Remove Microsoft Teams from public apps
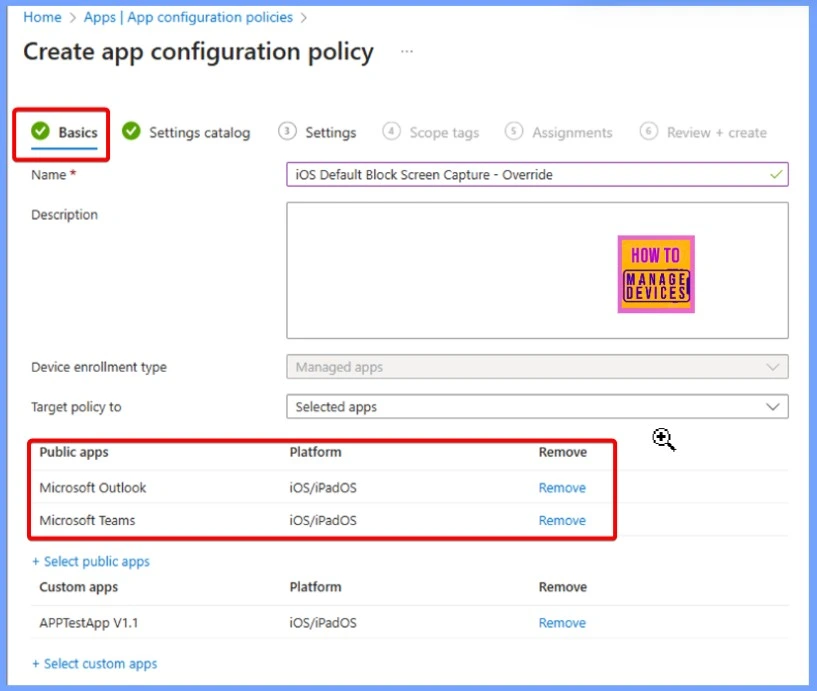Viewport: 817px width, 691px height. coord(562,520)
